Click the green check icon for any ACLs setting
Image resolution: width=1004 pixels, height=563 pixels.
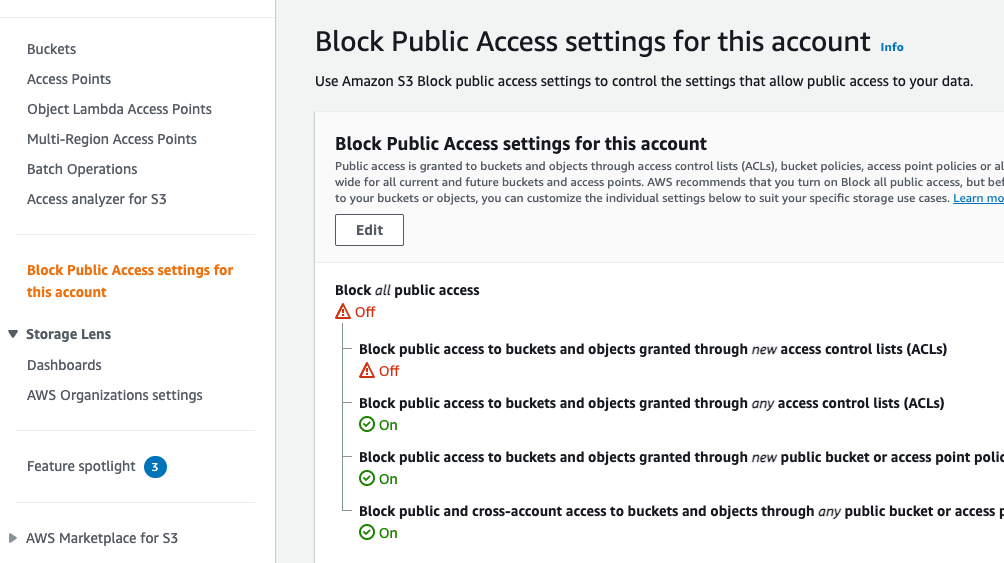pyautogui.click(x=367, y=425)
